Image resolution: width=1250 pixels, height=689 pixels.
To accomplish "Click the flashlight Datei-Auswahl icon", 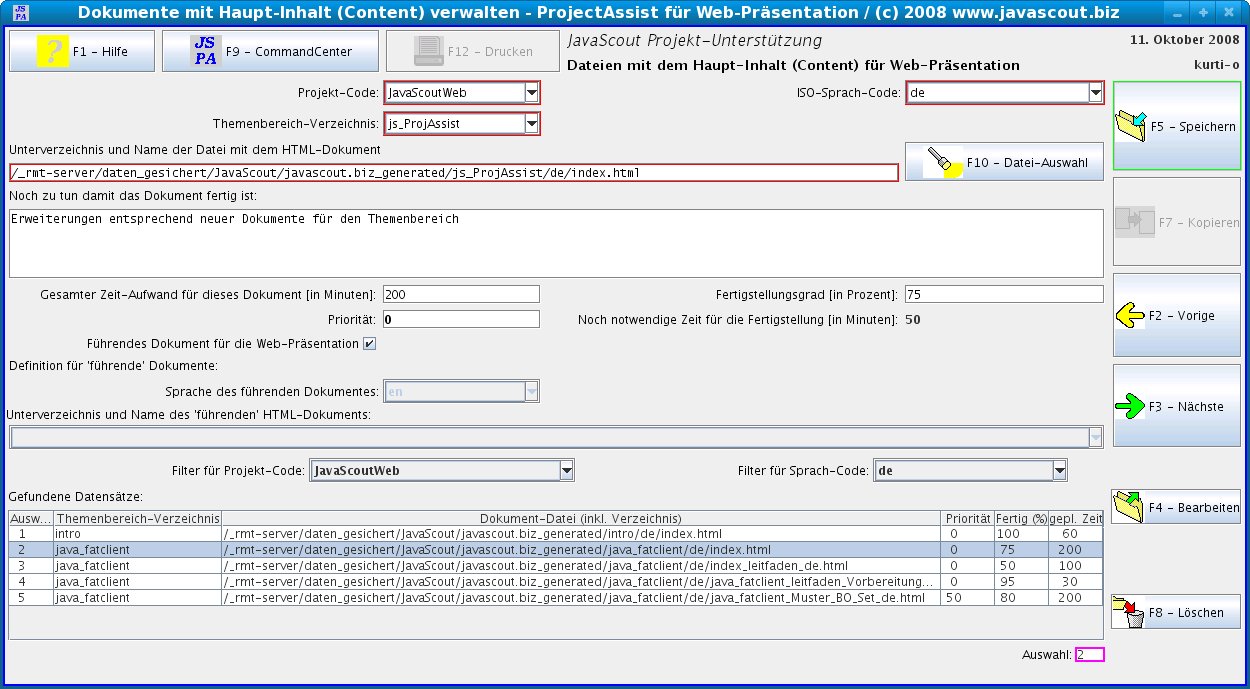I will click(x=943, y=162).
